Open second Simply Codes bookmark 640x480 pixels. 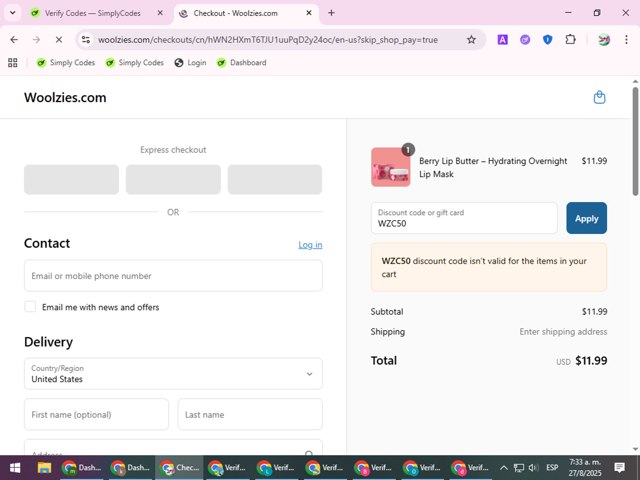point(134,62)
